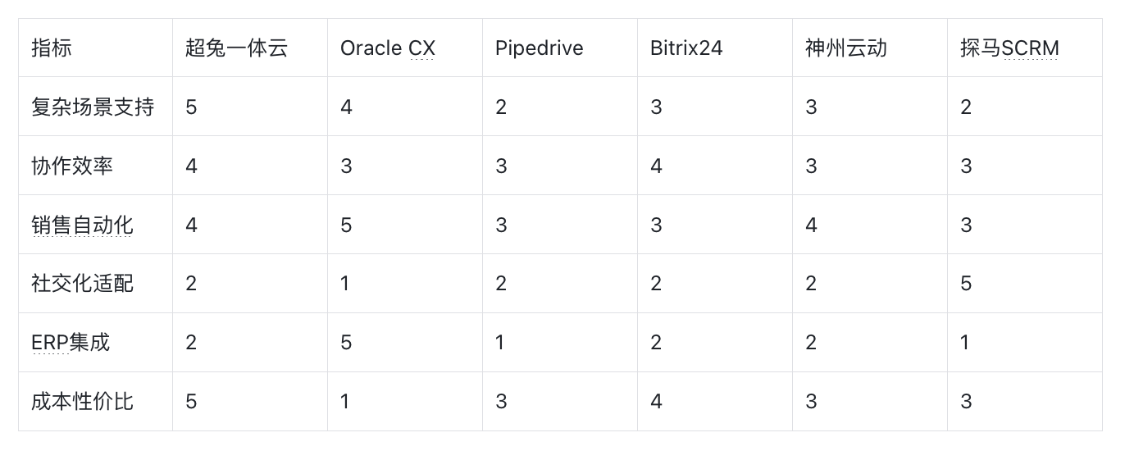Select Oracle CX score for 成本性价比
Viewport: 1125px width, 454px height.
[345, 402]
